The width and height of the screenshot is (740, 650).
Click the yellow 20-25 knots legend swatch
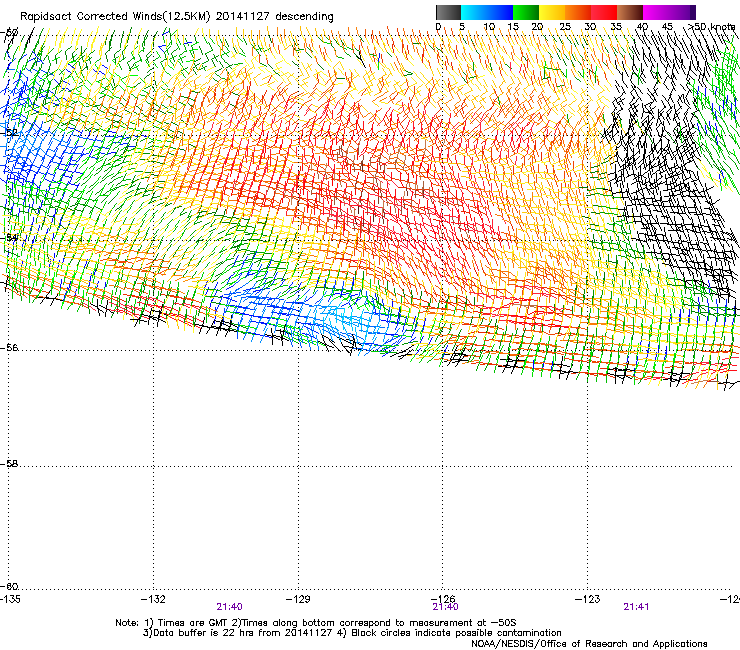552,12
